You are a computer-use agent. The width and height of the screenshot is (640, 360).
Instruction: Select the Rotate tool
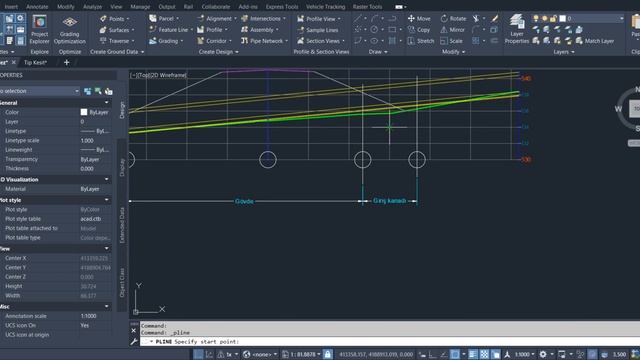coord(453,18)
